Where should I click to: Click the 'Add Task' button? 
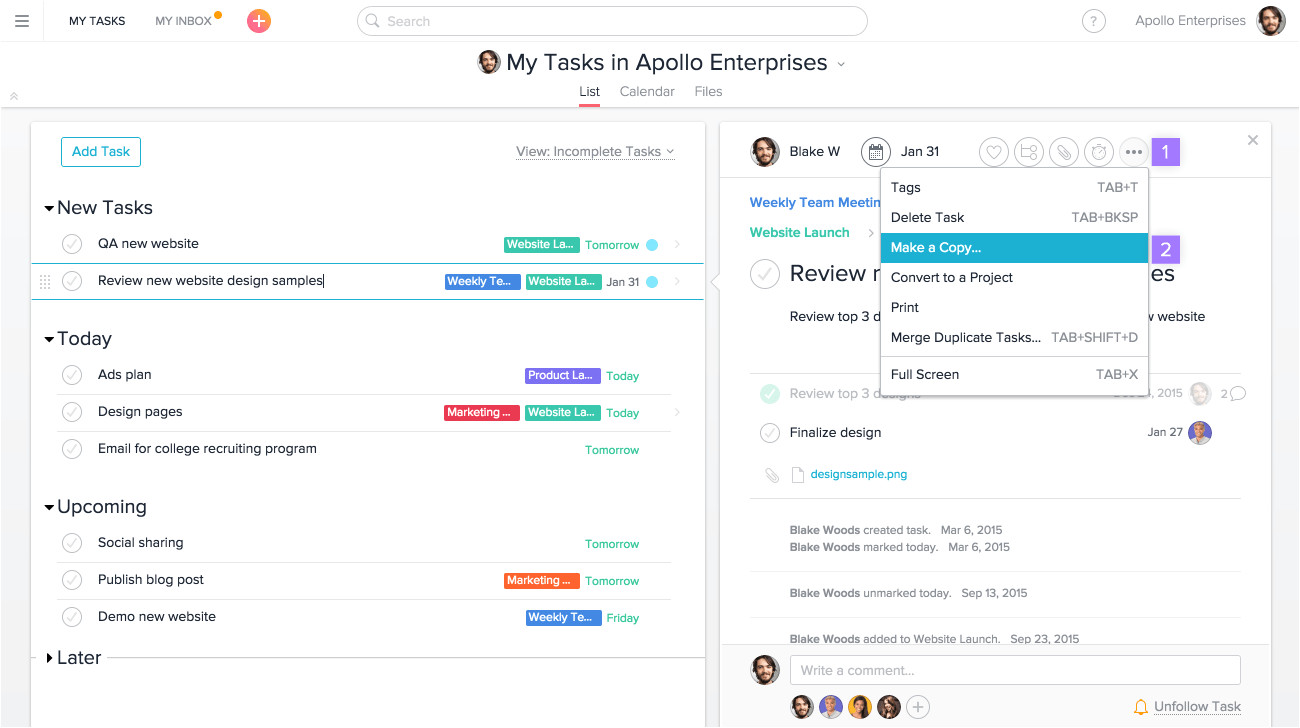(x=101, y=152)
